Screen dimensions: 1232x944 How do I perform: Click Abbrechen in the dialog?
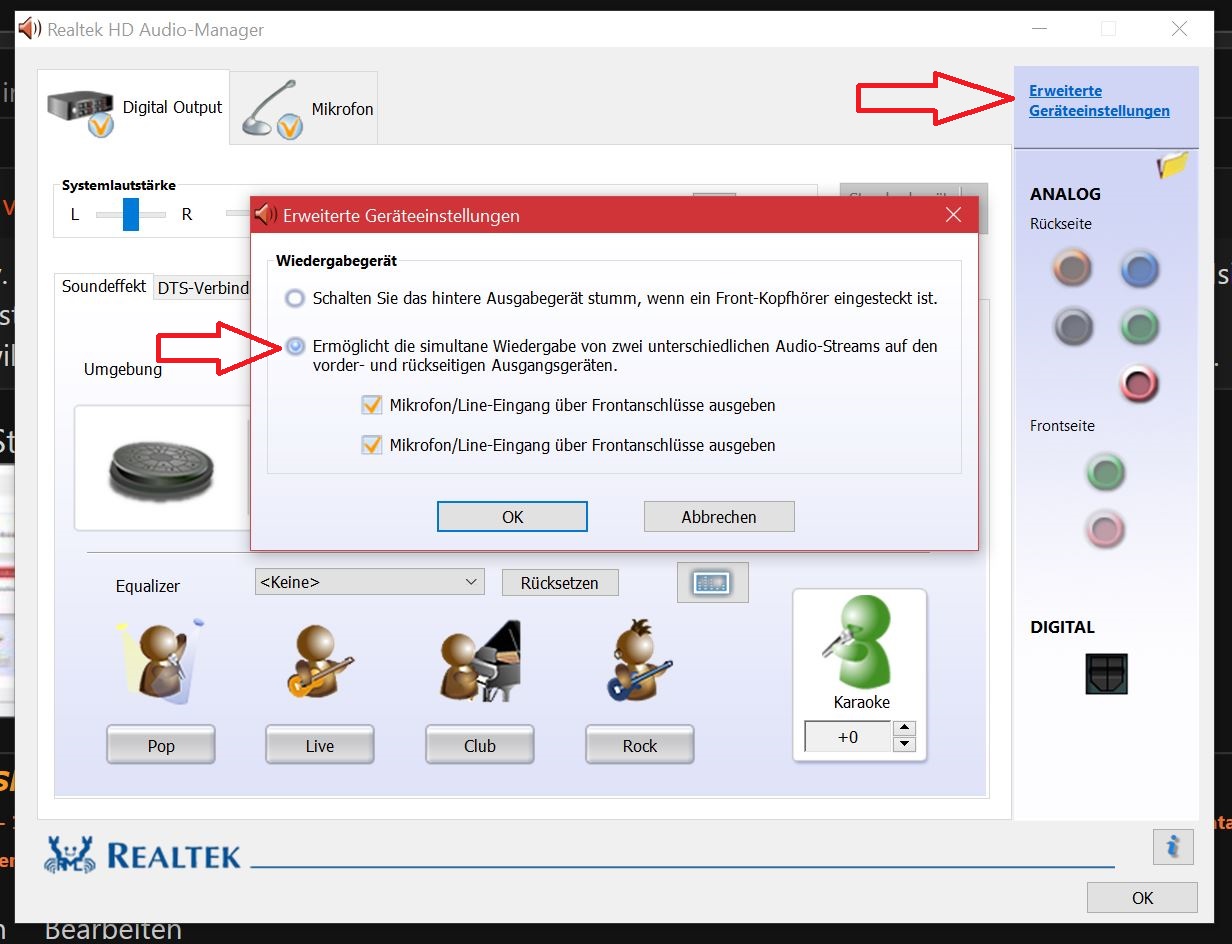(x=719, y=517)
